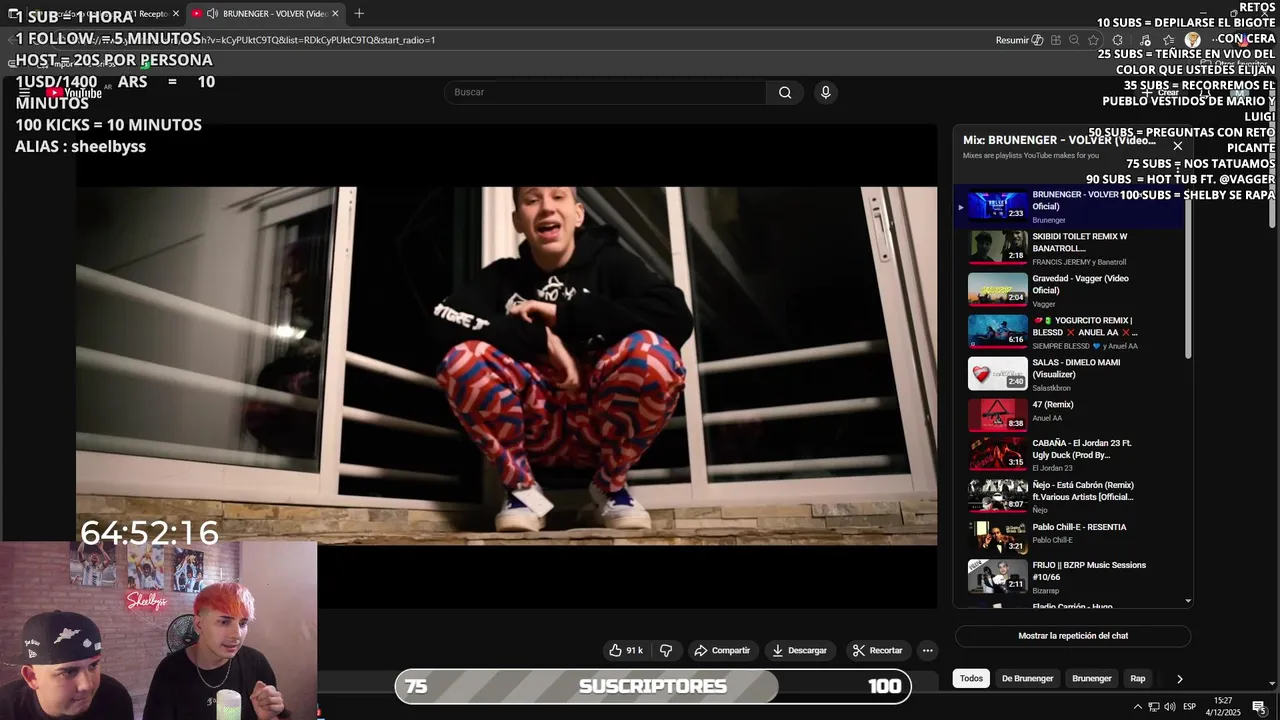The height and width of the screenshot is (720, 1280).
Task: Click the 91 k like count
Action: pyautogui.click(x=634, y=650)
